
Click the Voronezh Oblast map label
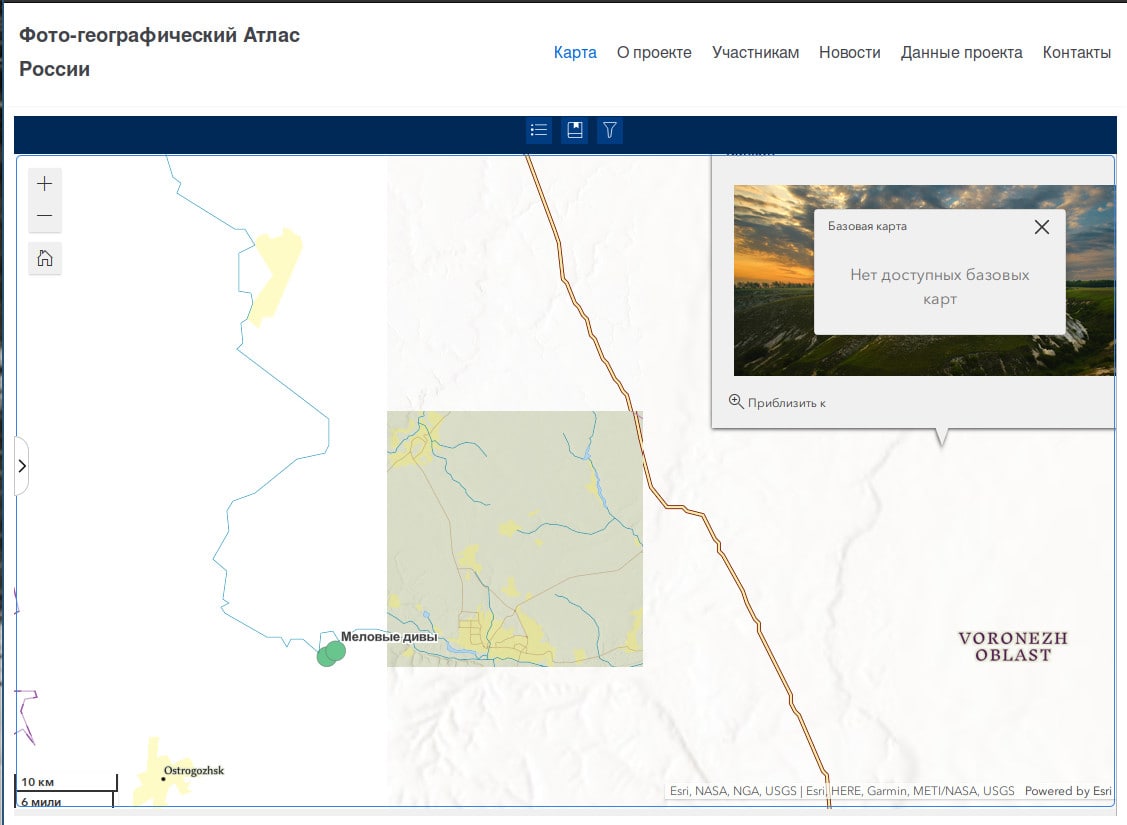1013,646
